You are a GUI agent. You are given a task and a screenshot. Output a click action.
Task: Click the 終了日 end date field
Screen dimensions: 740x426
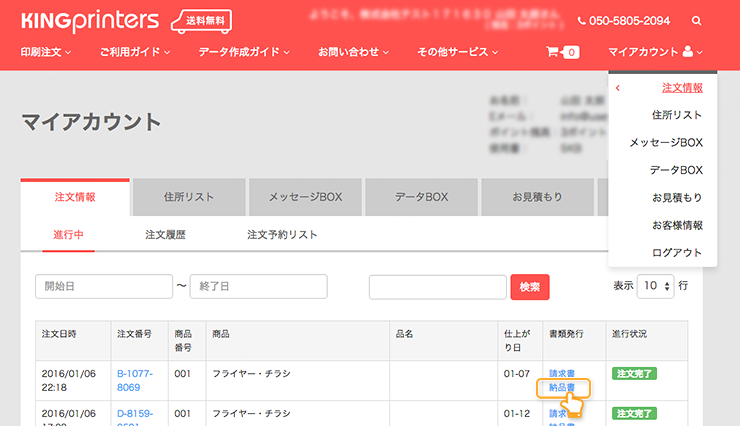coord(258,287)
